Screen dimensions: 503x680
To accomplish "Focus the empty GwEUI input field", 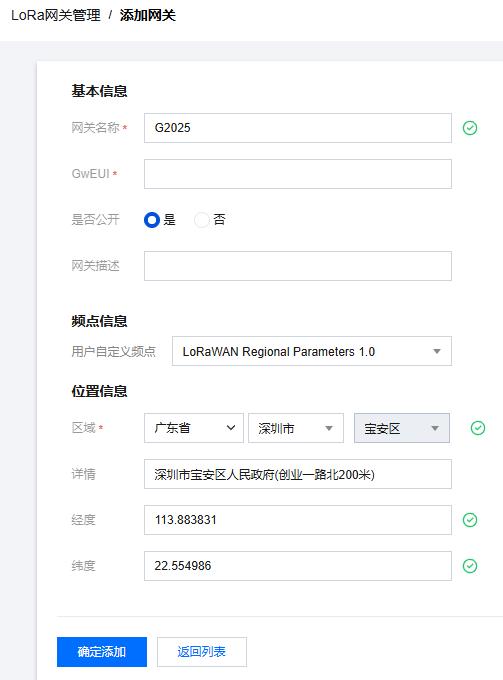I will [298, 174].
